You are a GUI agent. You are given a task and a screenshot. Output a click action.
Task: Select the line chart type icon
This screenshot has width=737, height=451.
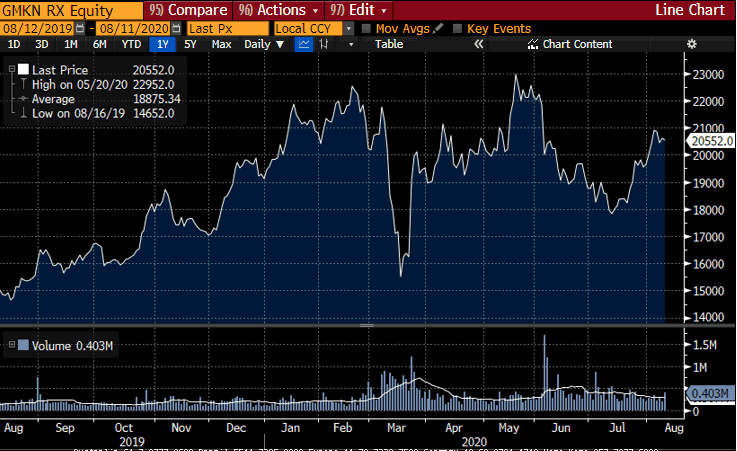(303, 44)
